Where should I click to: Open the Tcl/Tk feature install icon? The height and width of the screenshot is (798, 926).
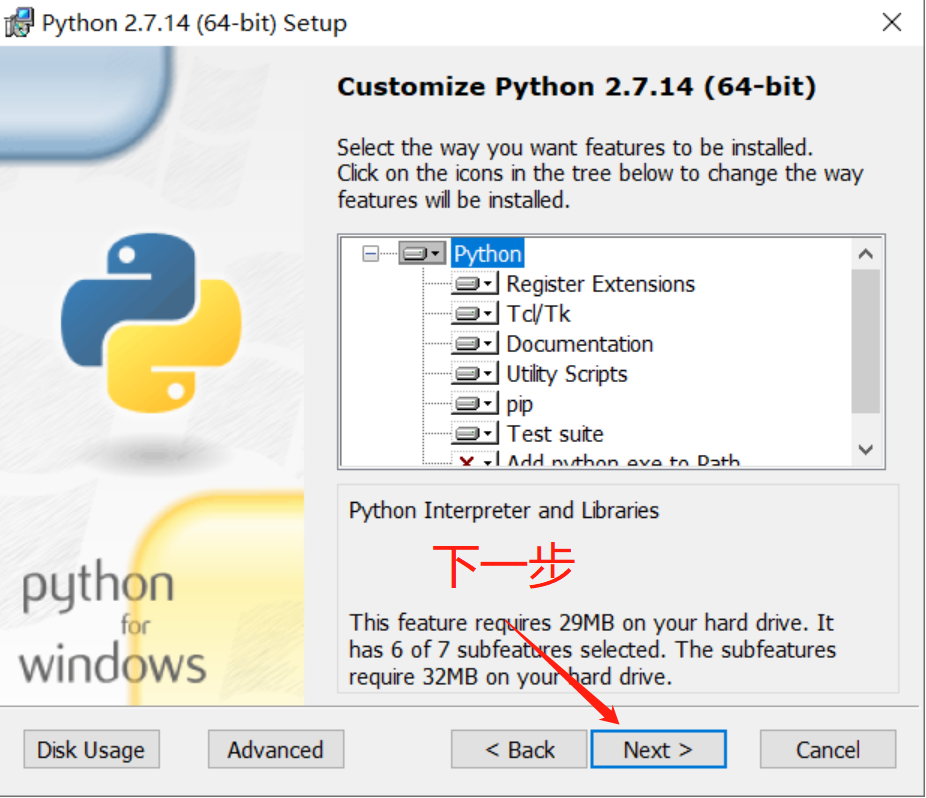click(x=474, y=314)
